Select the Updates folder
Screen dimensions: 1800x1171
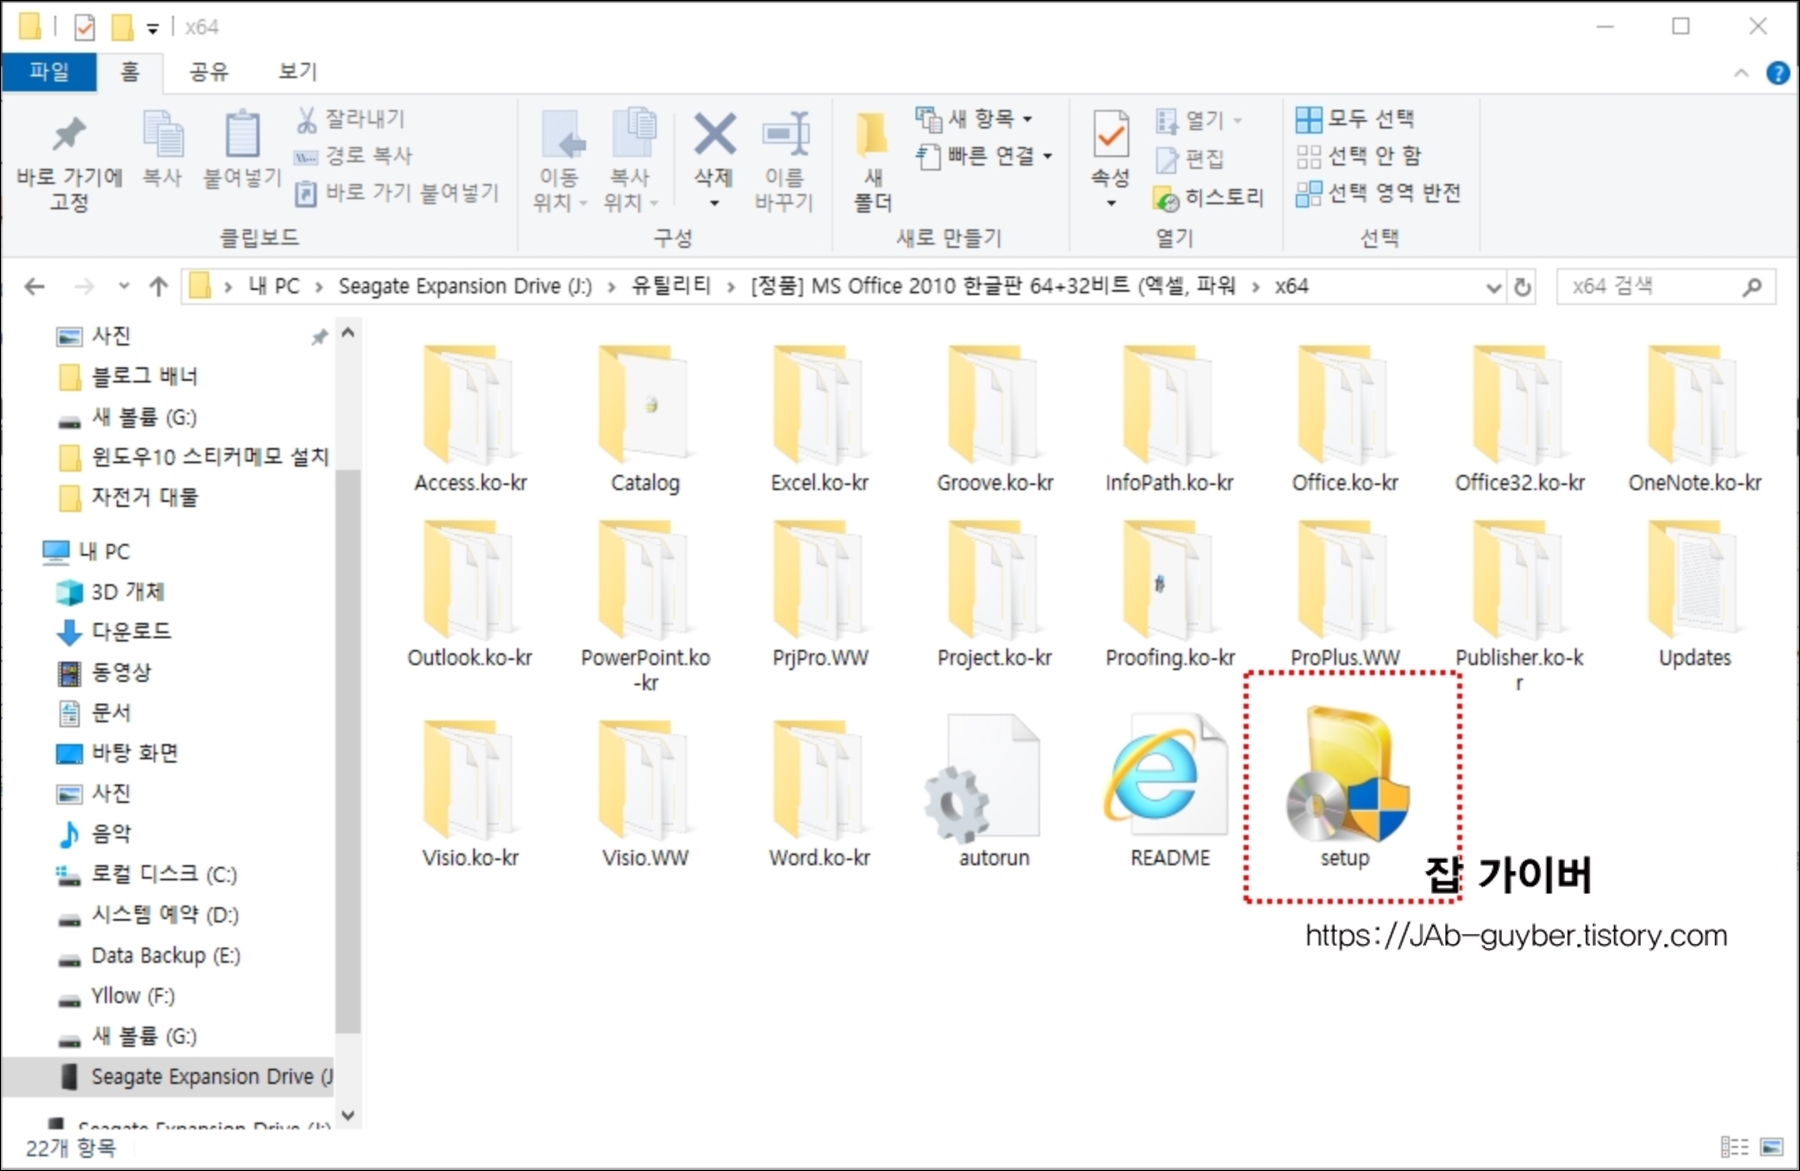[x=1694, y=594]
